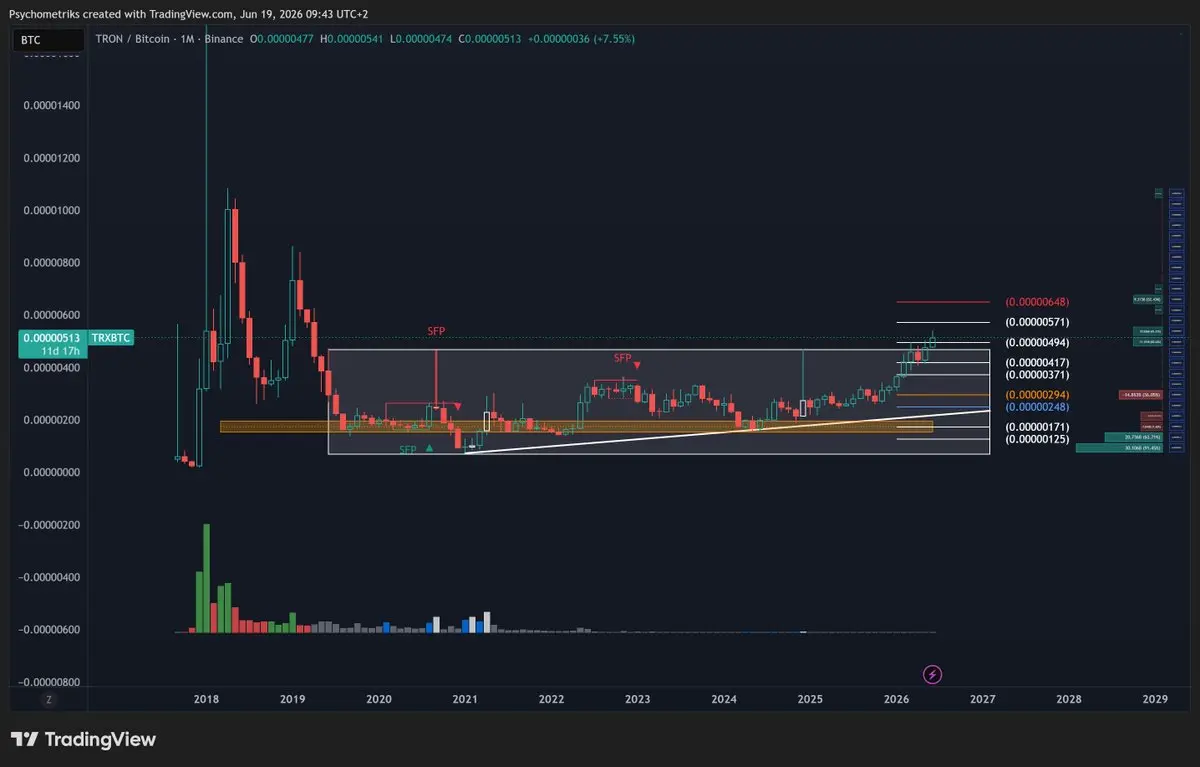Click the low value L0.00000474
This screenshot has width=1200, height=767.
[x=421, y=39]
